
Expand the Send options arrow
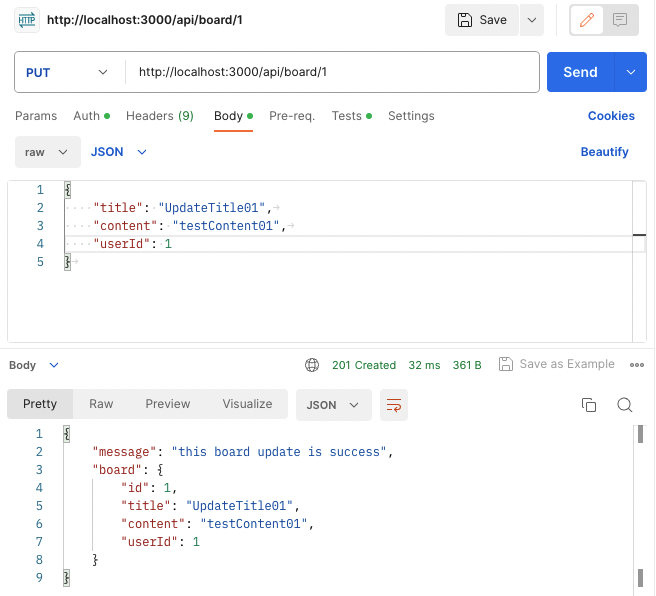coord(630,72)
